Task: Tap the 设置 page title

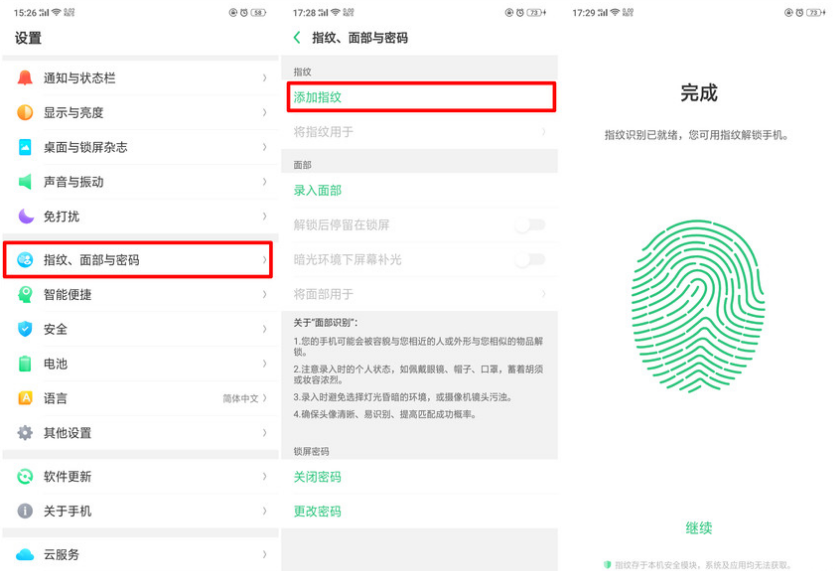Action: [x=28, y=38]
